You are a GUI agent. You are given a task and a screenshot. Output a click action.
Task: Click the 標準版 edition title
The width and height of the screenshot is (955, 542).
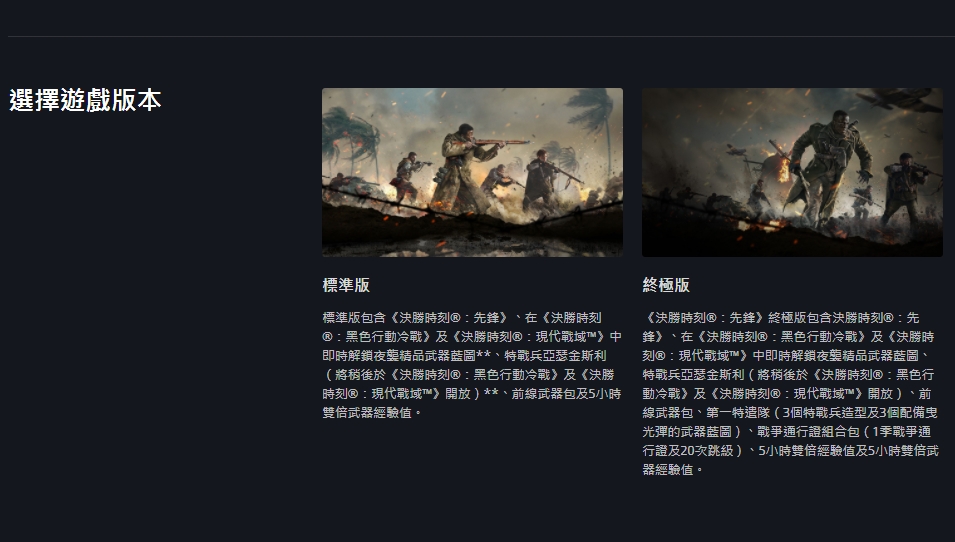tap(346, 285)
